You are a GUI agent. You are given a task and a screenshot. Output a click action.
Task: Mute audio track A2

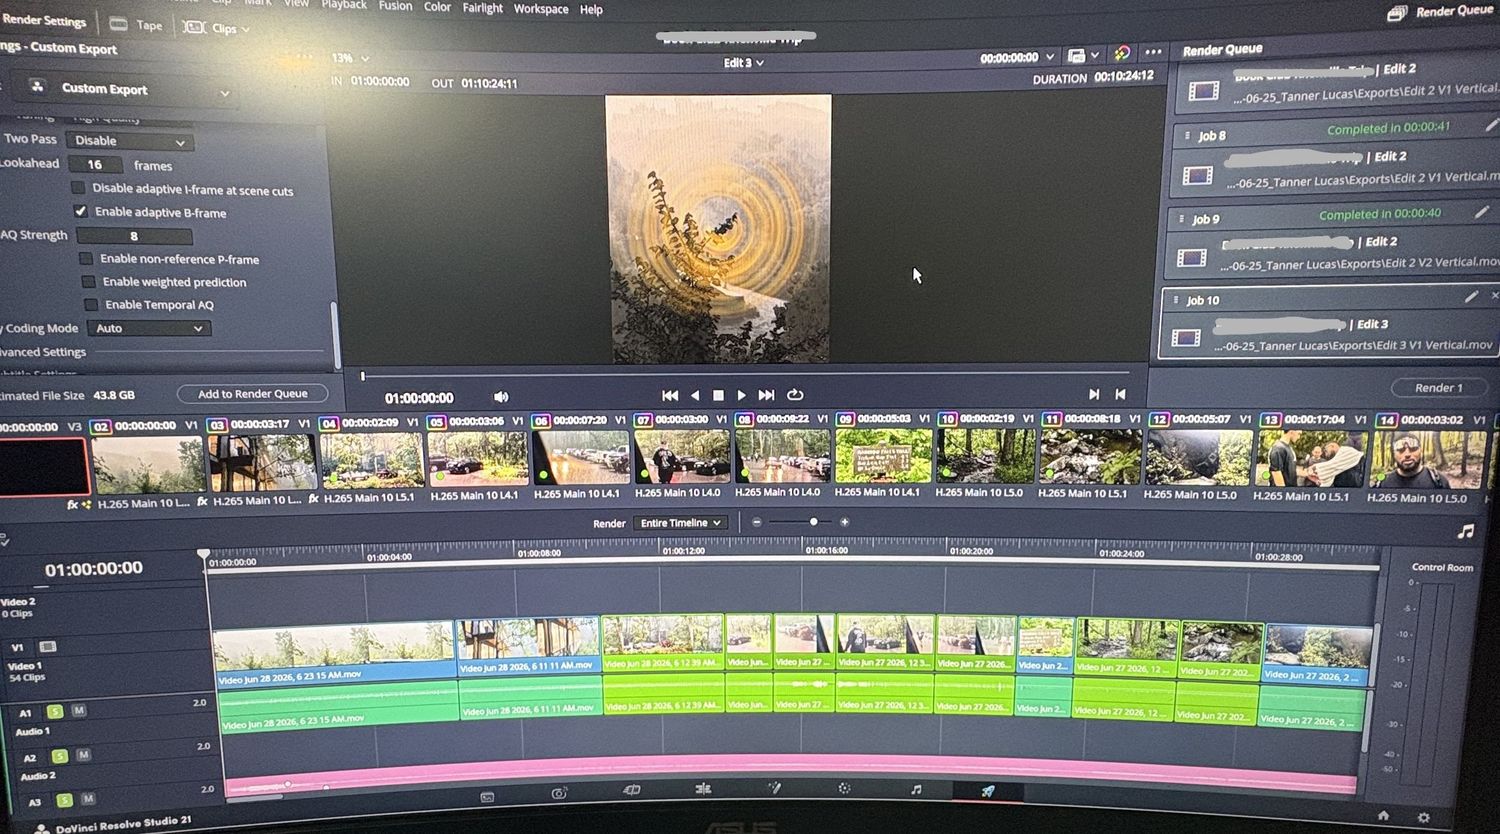(x=84, y=755)
